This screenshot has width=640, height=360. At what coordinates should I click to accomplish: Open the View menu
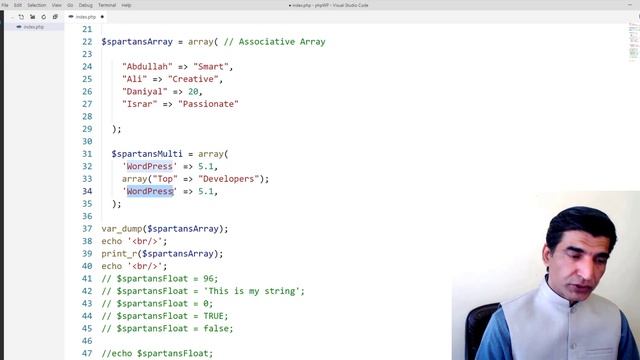pyautogui.click(x=57, y=5)
